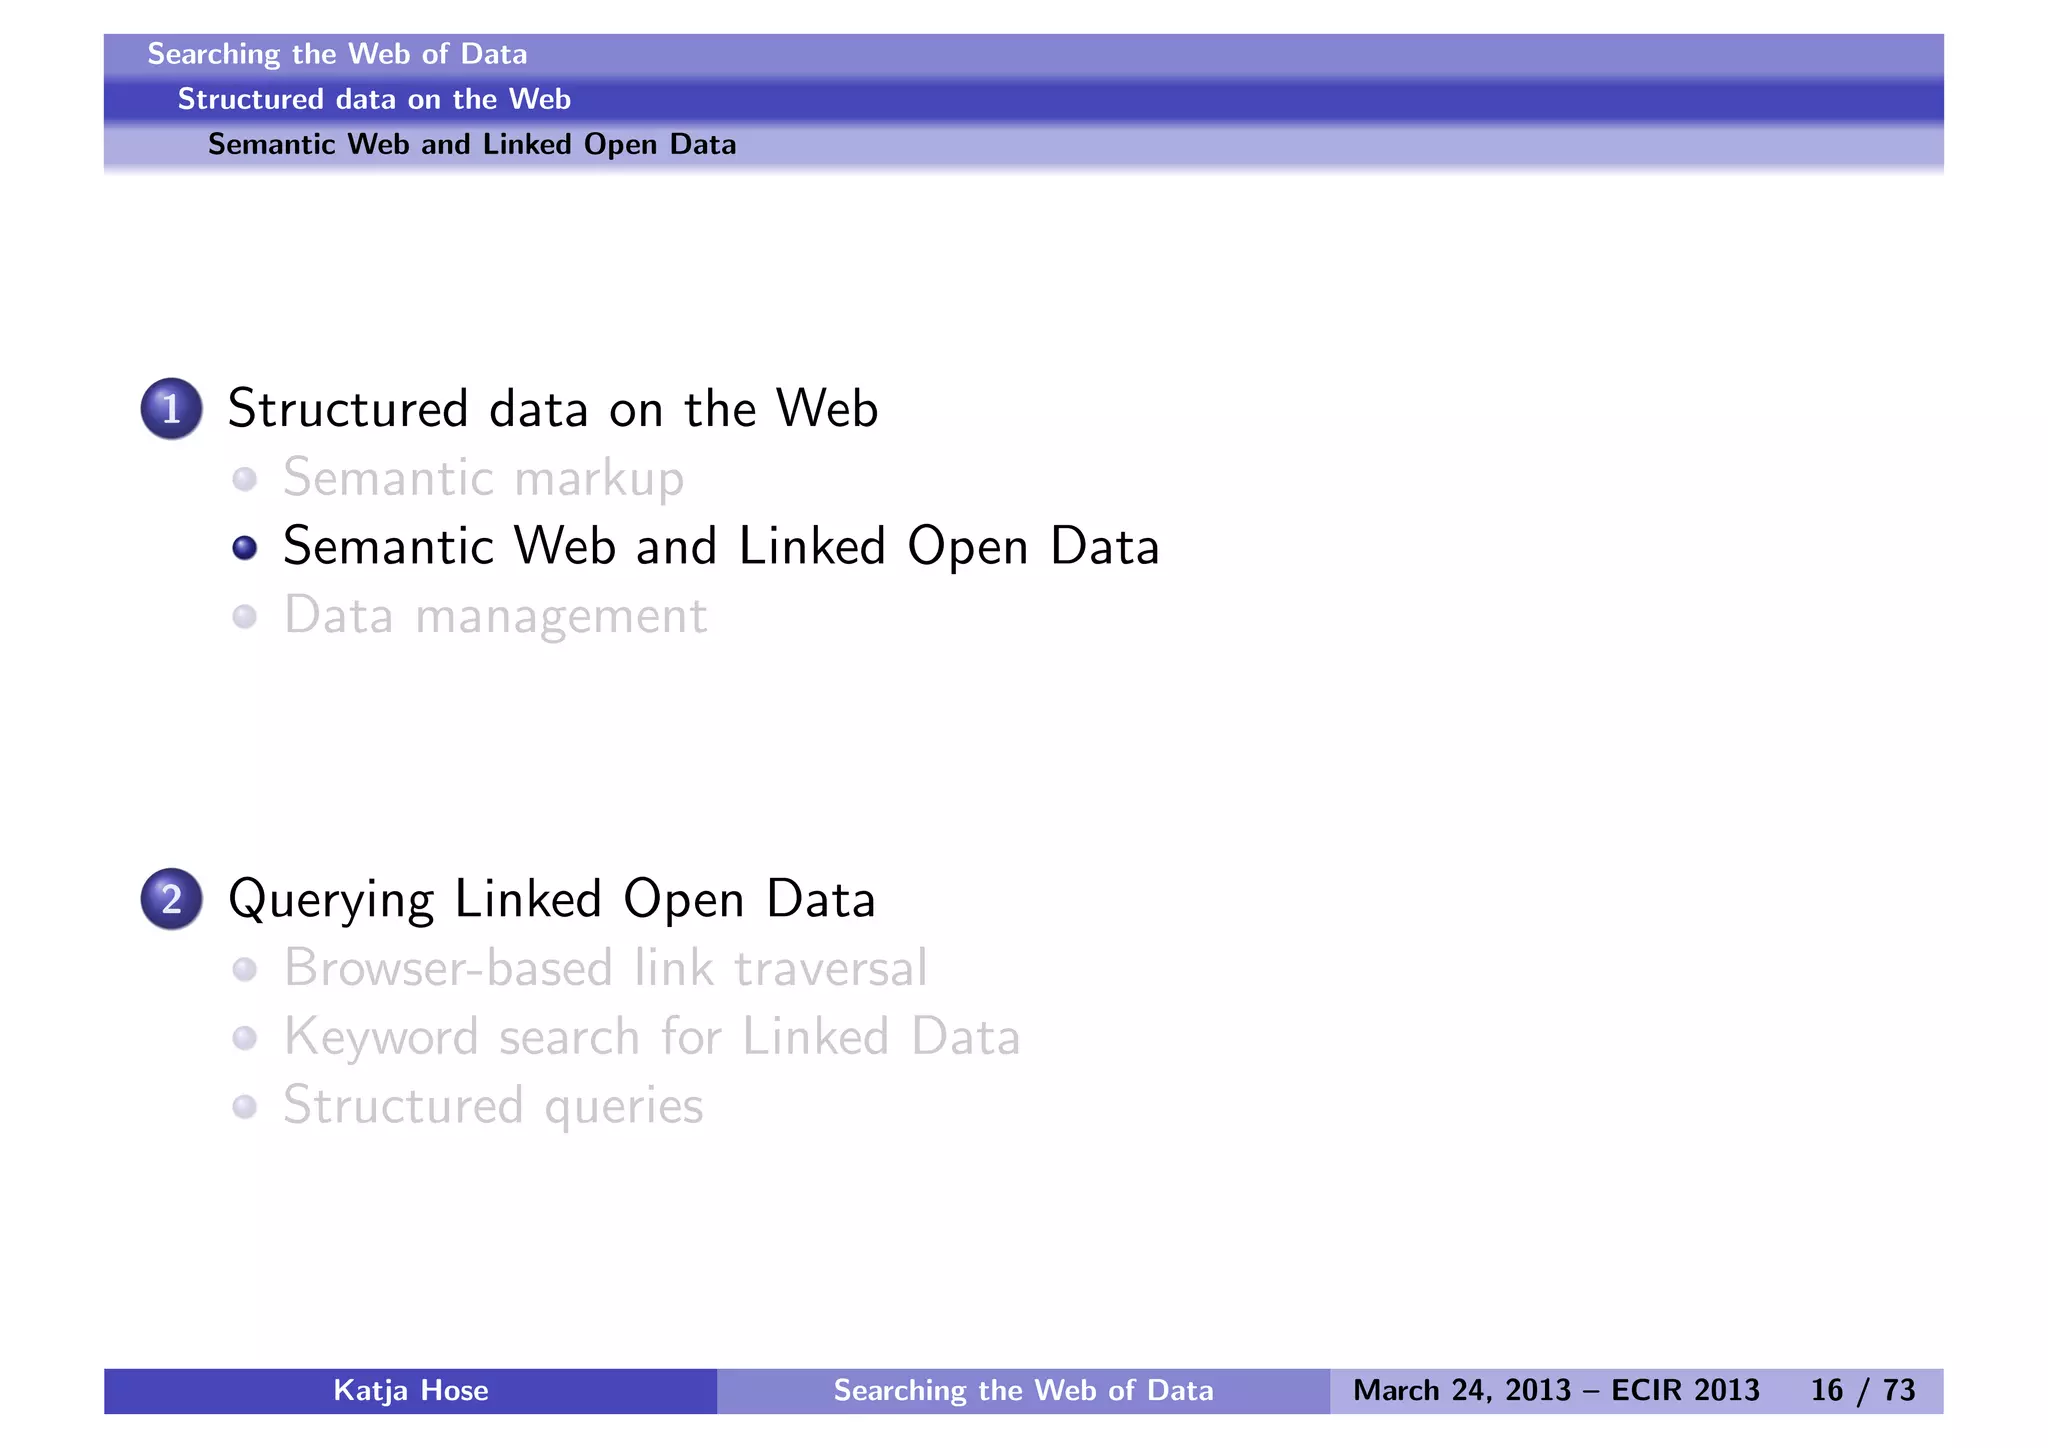
Task: Go to the 'Structured queries' subsection
Action: pos(494,1106)
